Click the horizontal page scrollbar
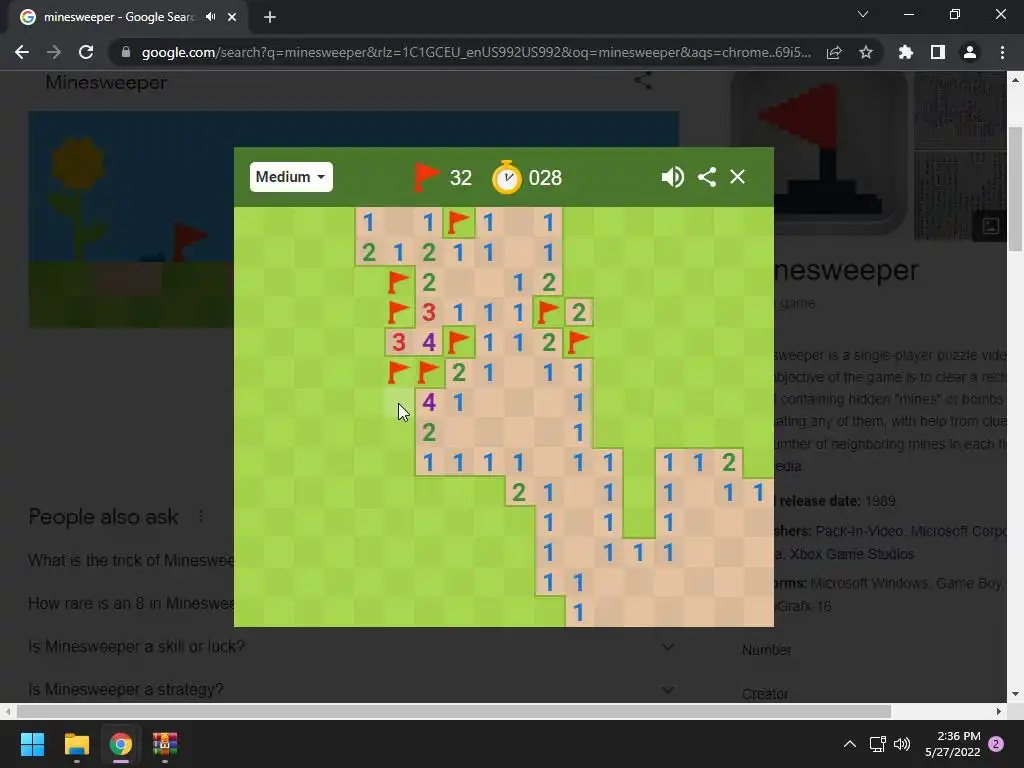This screenshot has width=1024, height=768. click(454, 711)
